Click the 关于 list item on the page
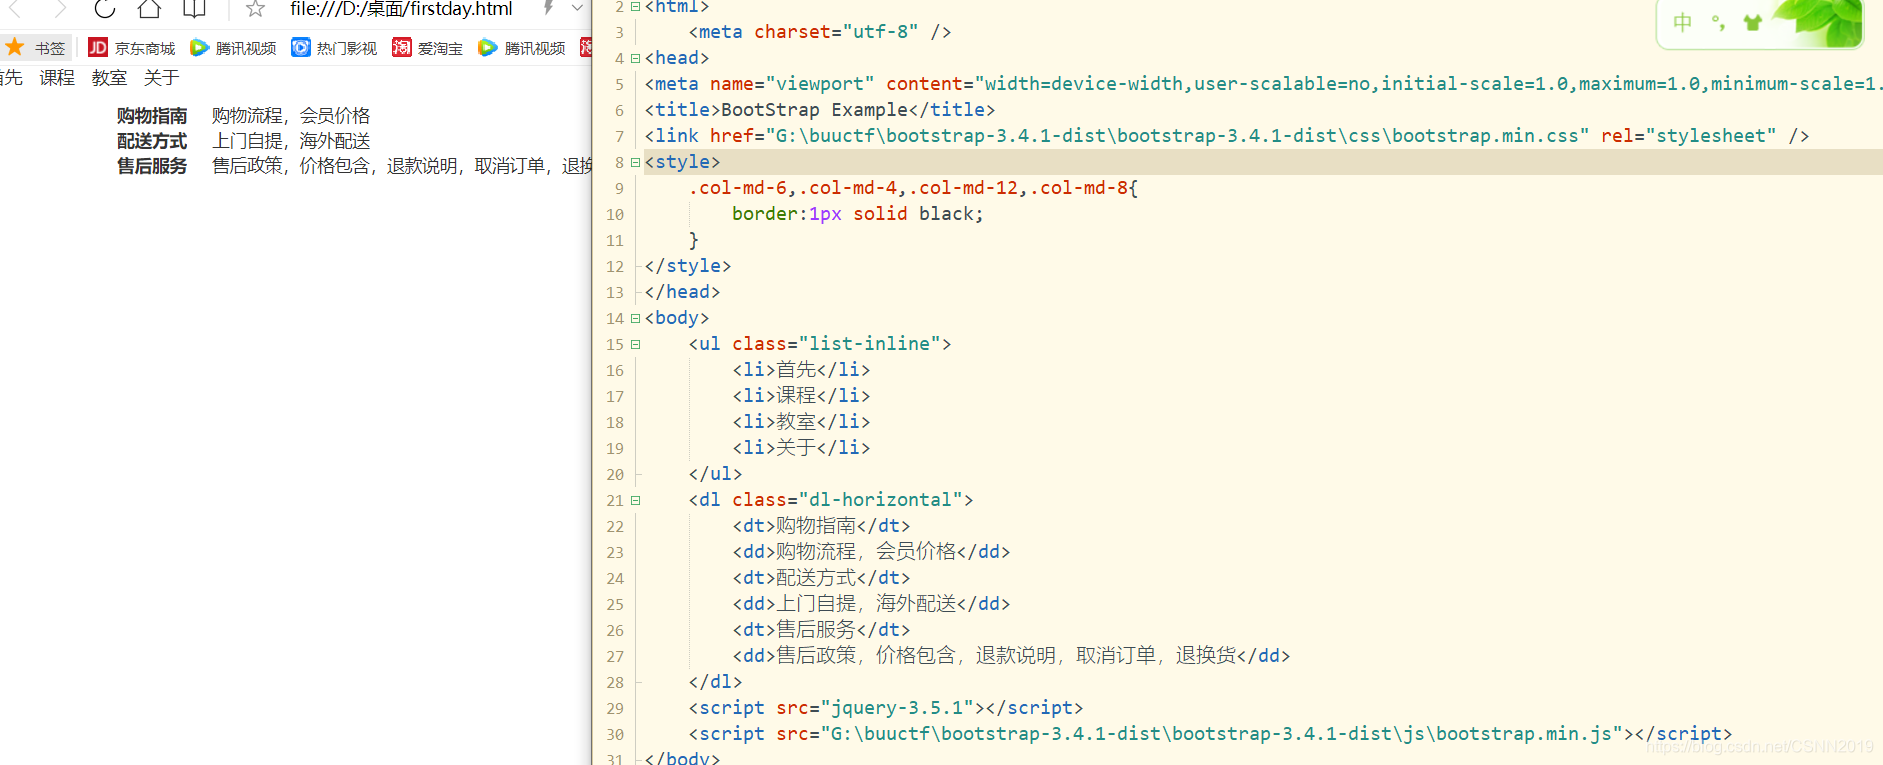The width and height of the screenshot is (1883, 765). tap(161, 78)
